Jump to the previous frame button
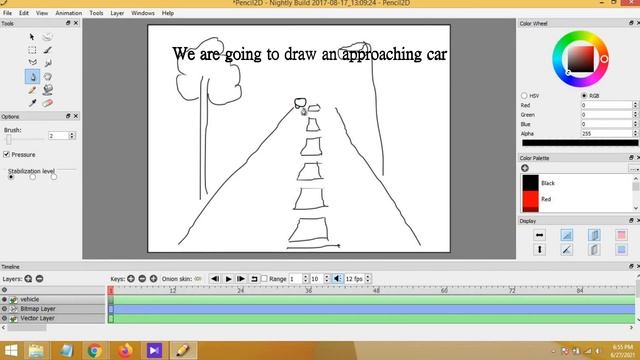The image size is (640, 360). [215, 279]
